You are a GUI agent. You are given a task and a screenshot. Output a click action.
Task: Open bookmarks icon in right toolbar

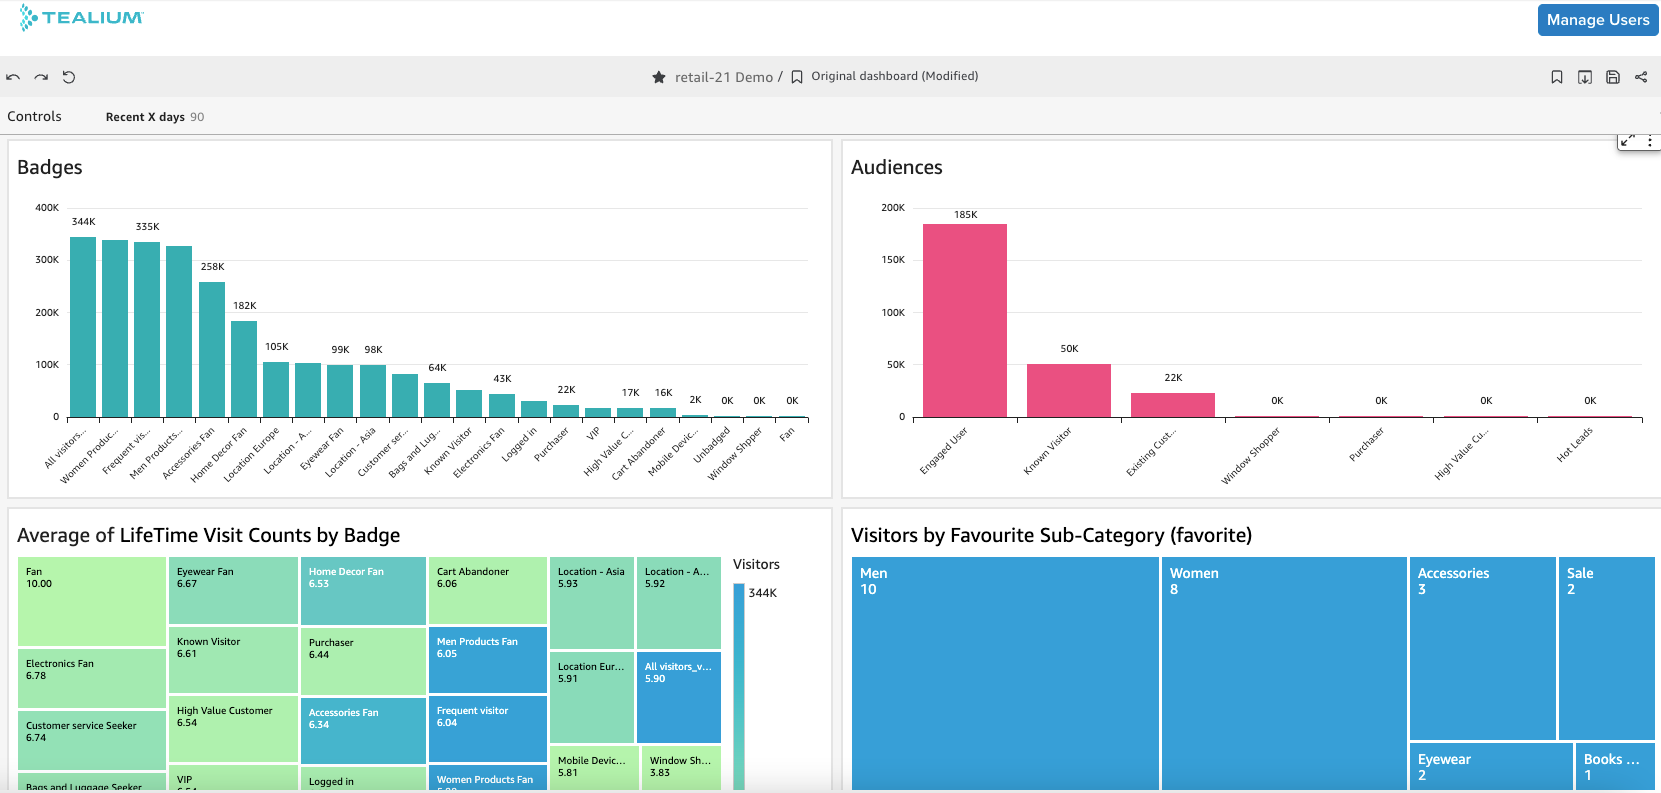pos(1556,77)
